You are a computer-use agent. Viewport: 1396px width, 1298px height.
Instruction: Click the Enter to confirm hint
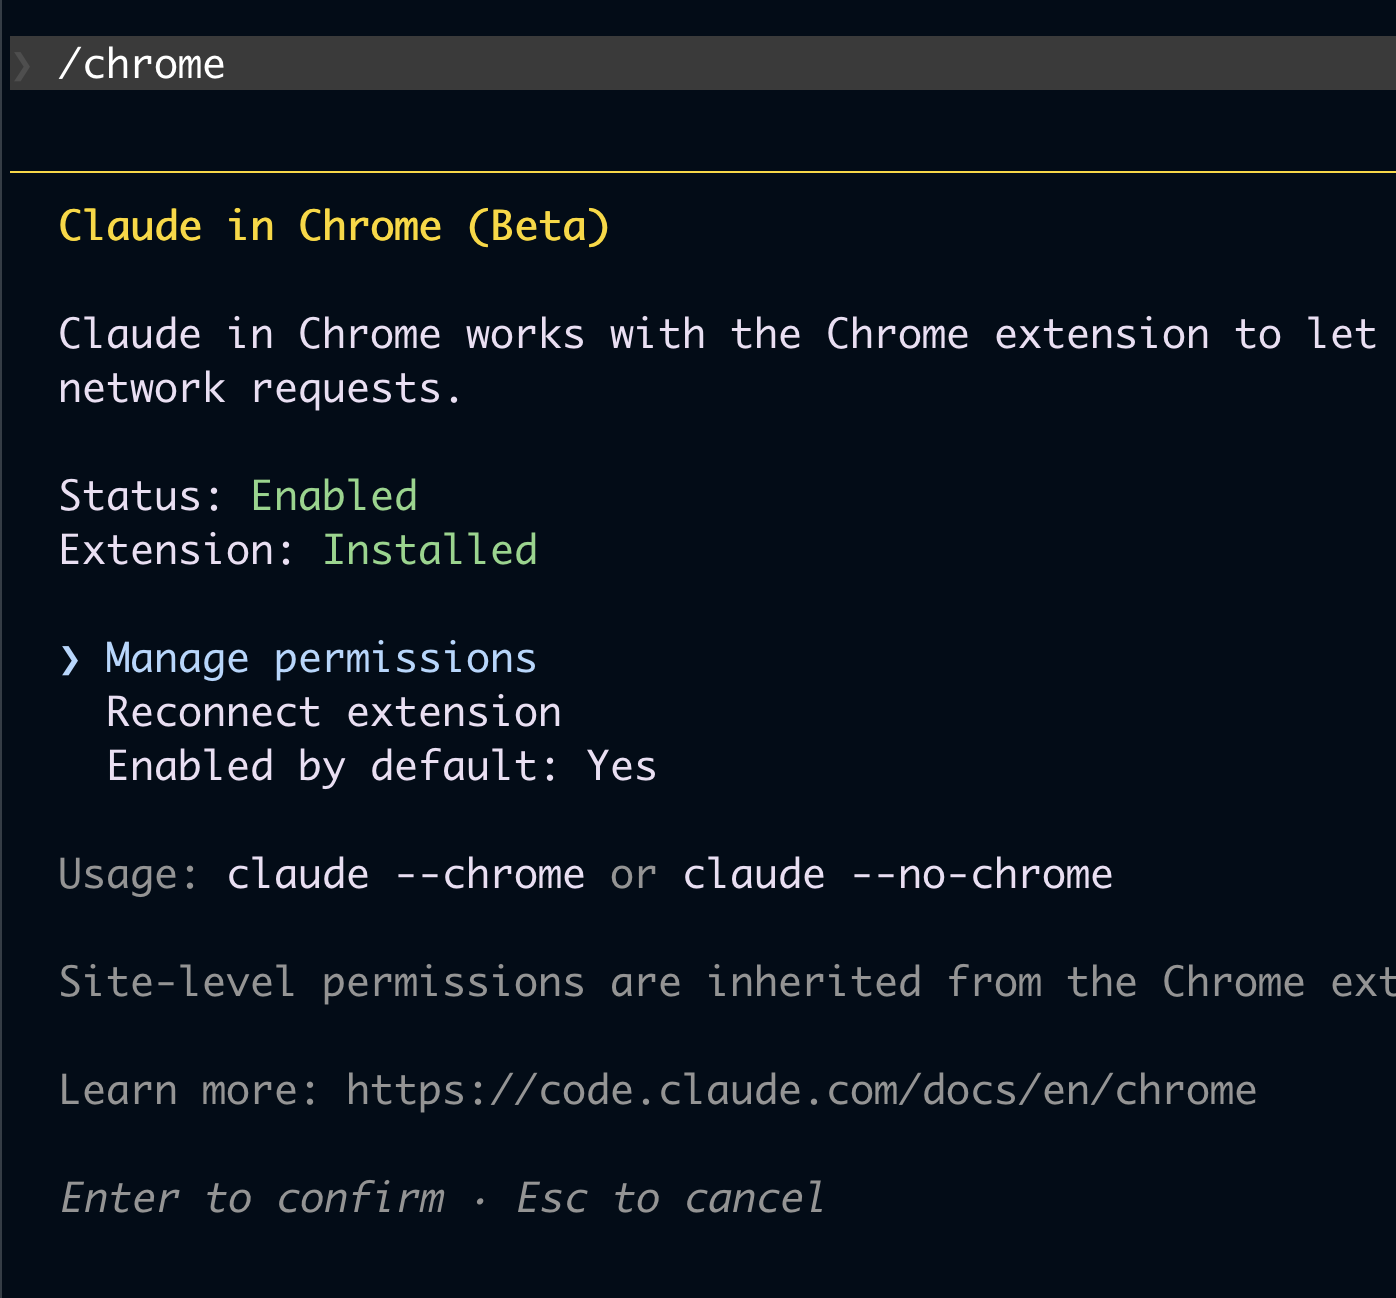pyautogui.click(x=252, y=1198)
